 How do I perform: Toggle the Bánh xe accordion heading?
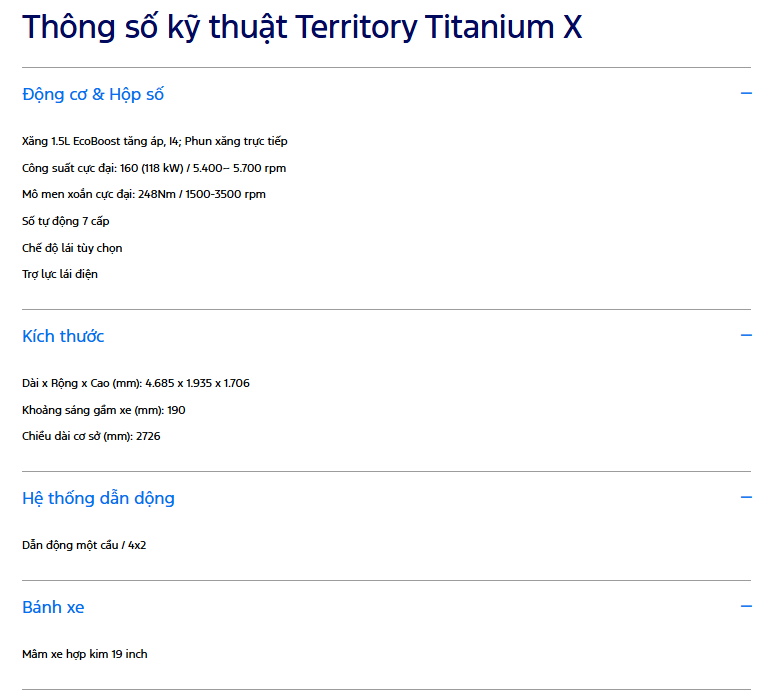click(53, 607)
